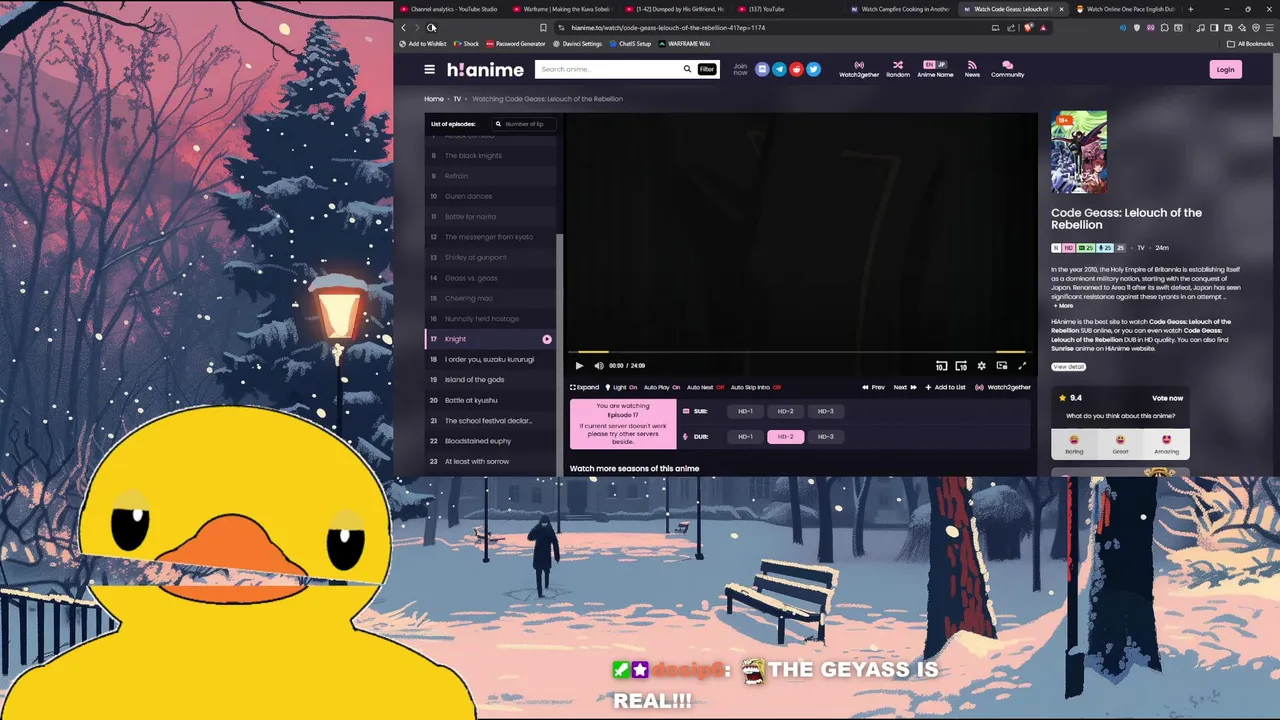The height and width of the screenshot is (720, 1280).
Task: Go to previous episode with Prev
Action: point(874,387)
